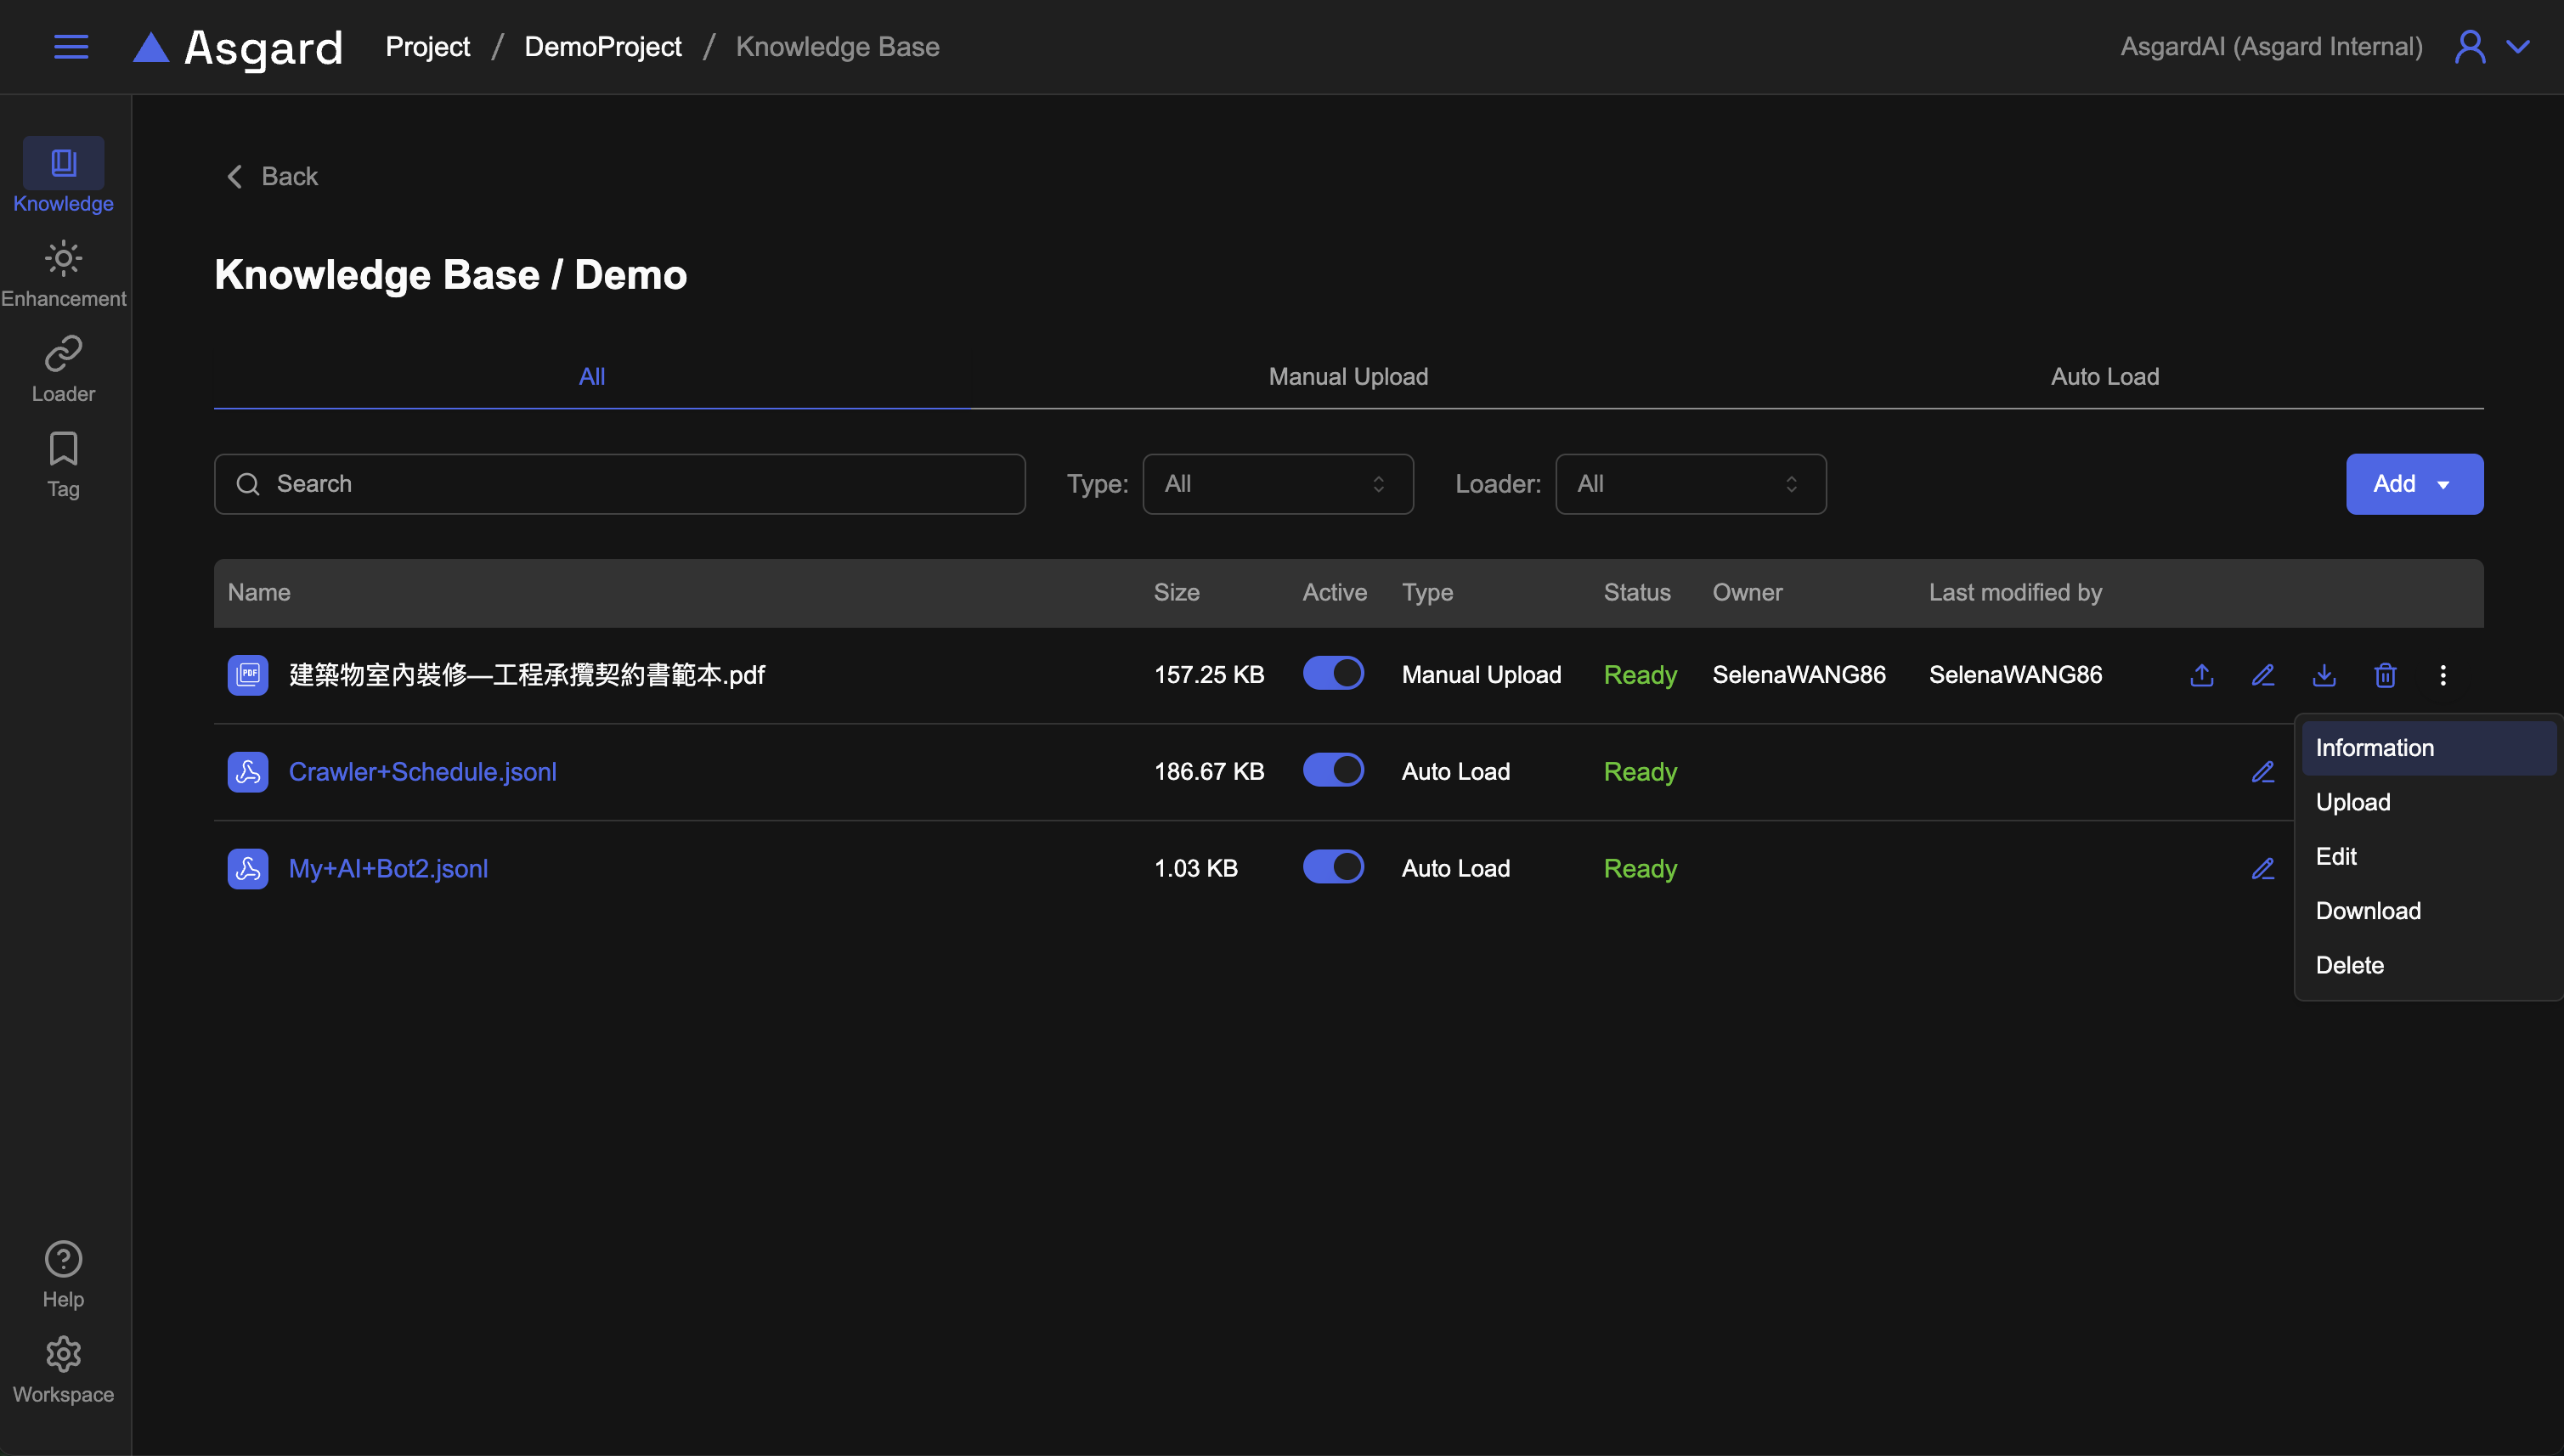Image resolution: width=2564 pixels, height=1456 pixels.
Task: Click the download icon on the PDF row
Action: tap(2324, 675)
